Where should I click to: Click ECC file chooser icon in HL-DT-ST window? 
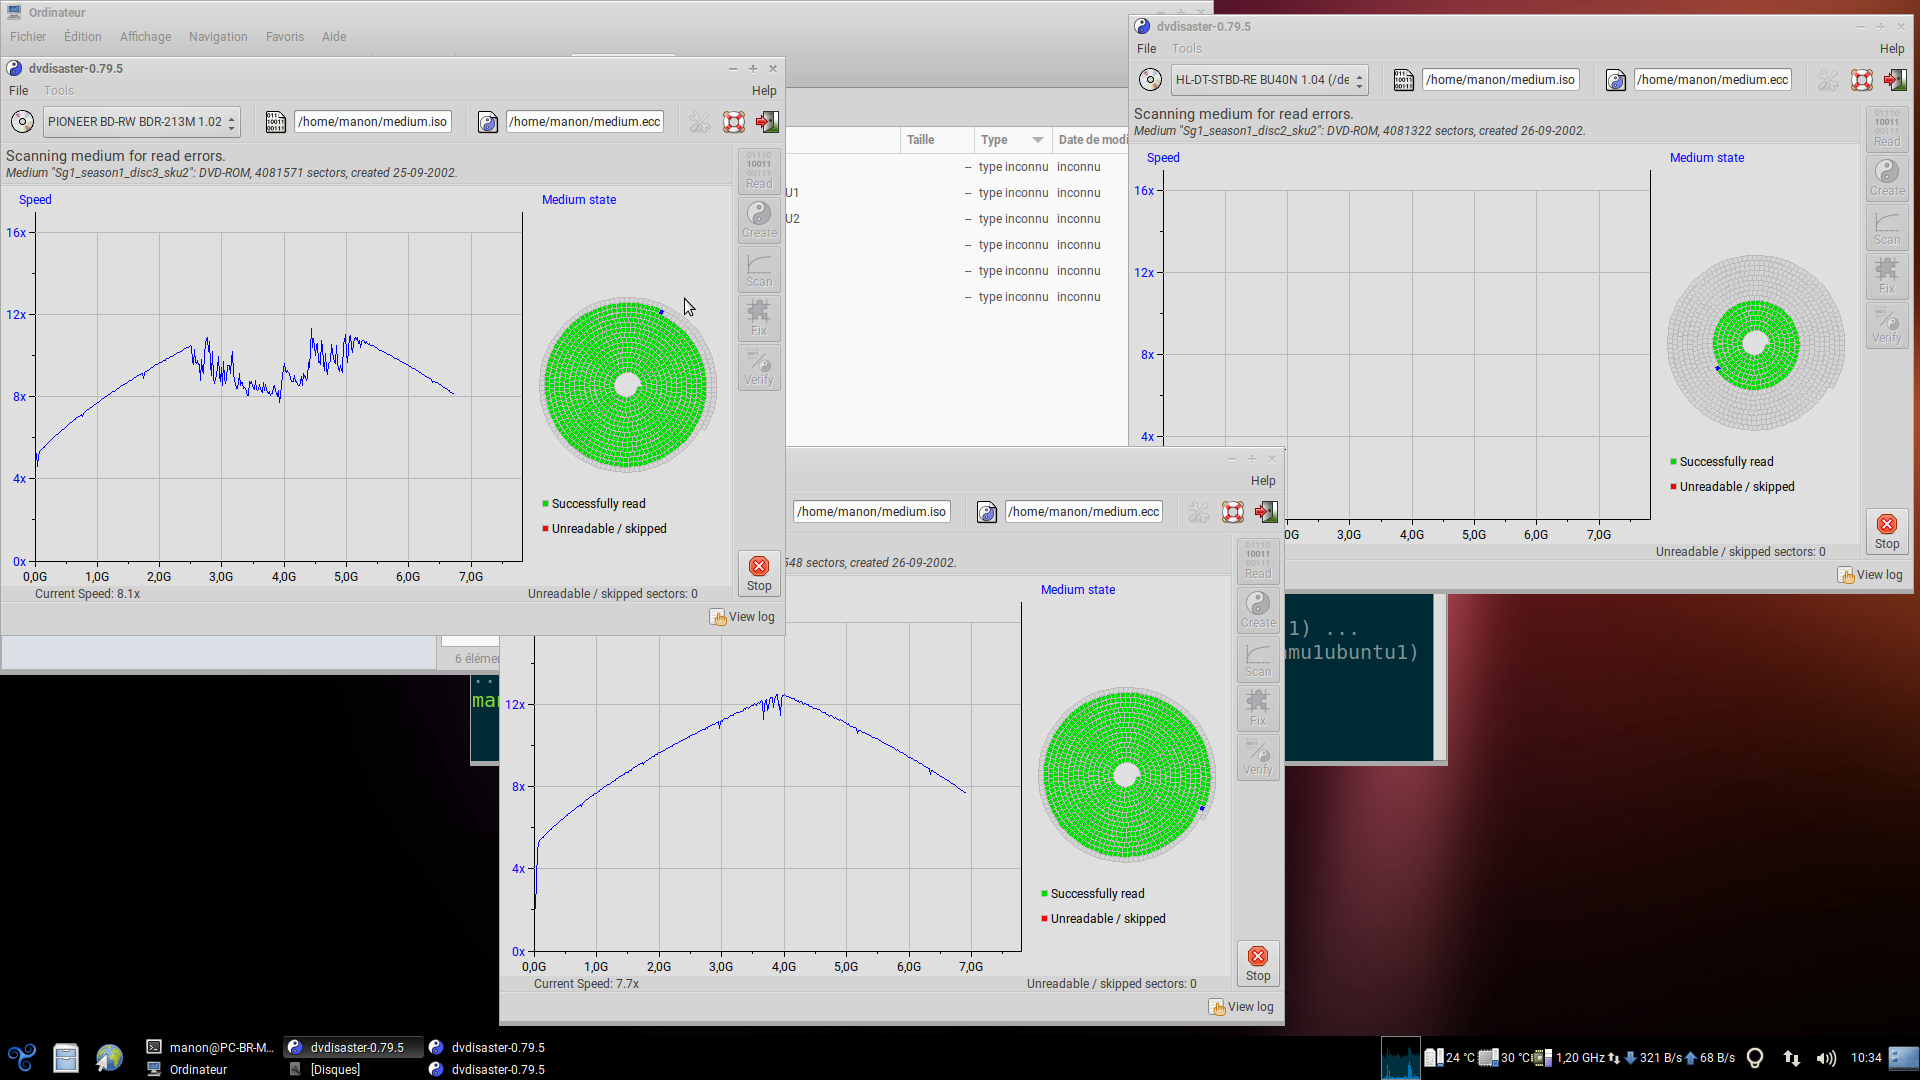coord(1616,80)
